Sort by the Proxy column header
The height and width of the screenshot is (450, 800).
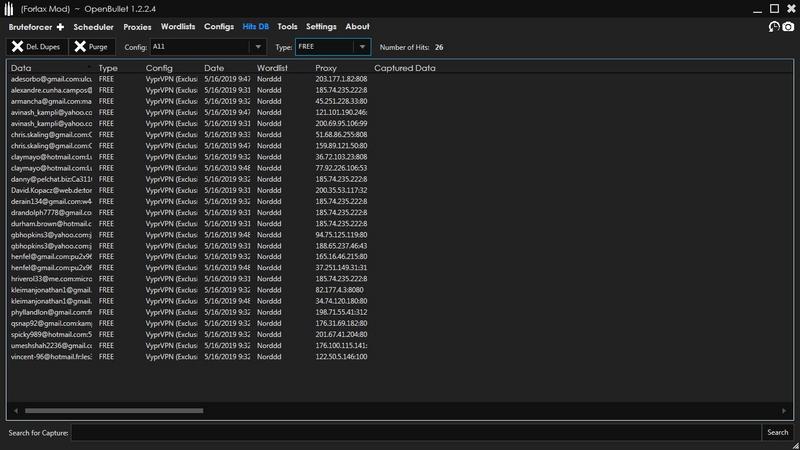(x=326, y=68)
